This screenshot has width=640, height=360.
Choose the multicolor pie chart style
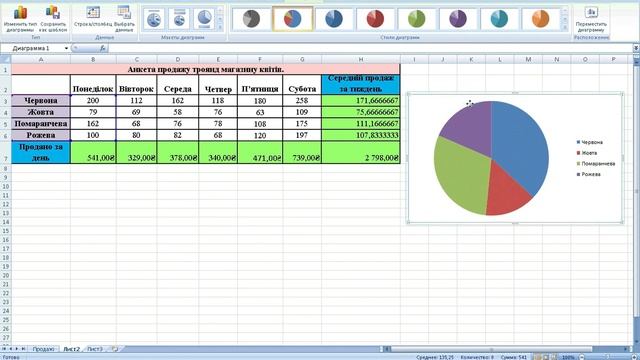(293, 19)
